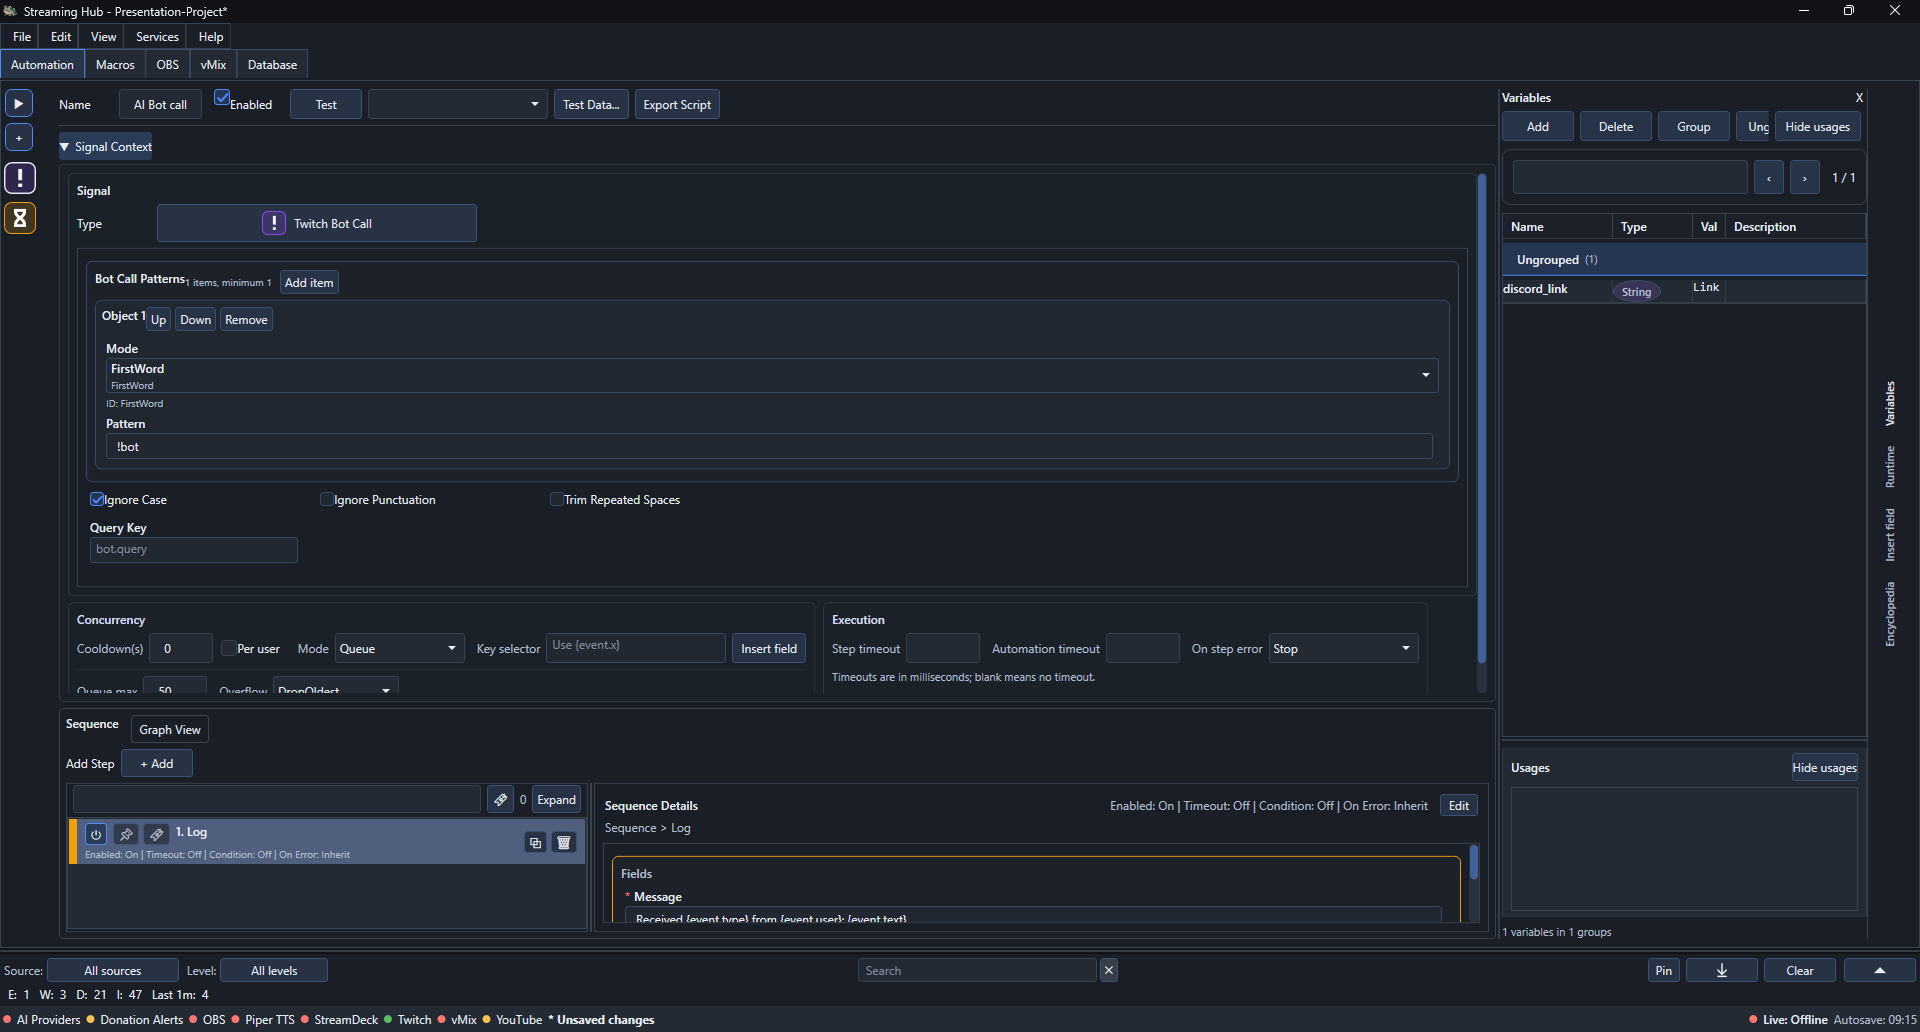The height and width of the screenshot is (1032, 1920).
Task: Click the Twitch status indicator
Action: 408,1020
